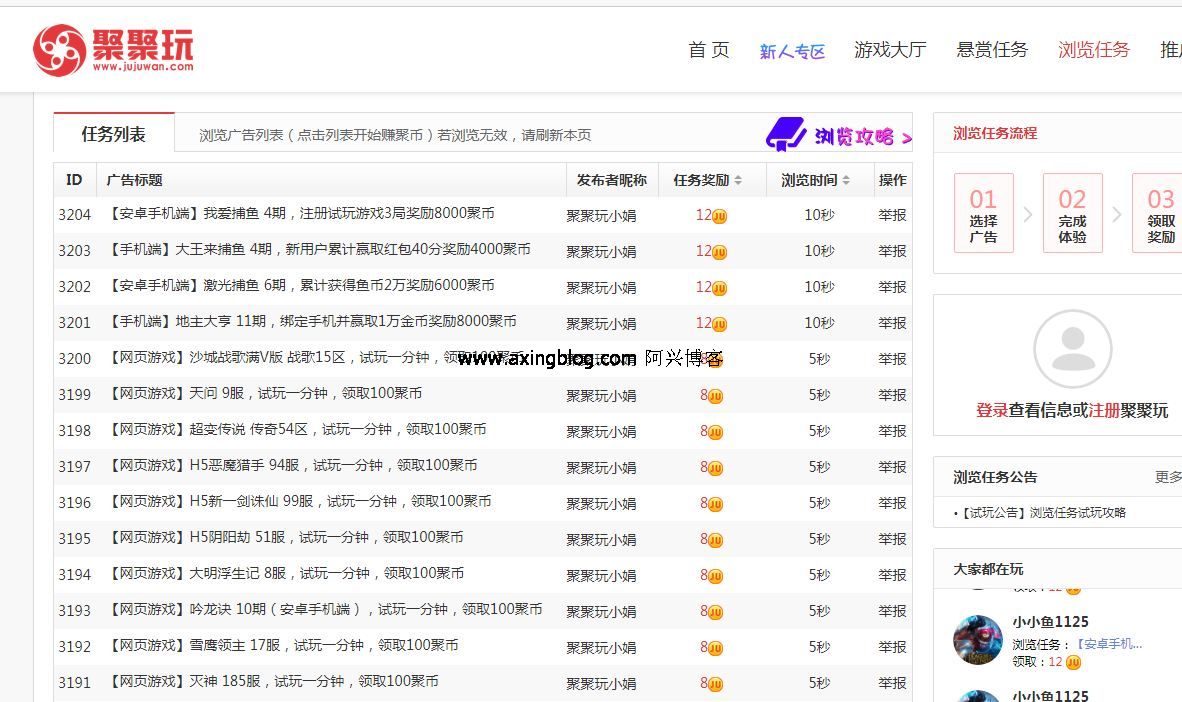Viewport: 1182px width, 702px height.
Task: Open 游戏大厅 from the top navigation
Action: tap(890, 50)
